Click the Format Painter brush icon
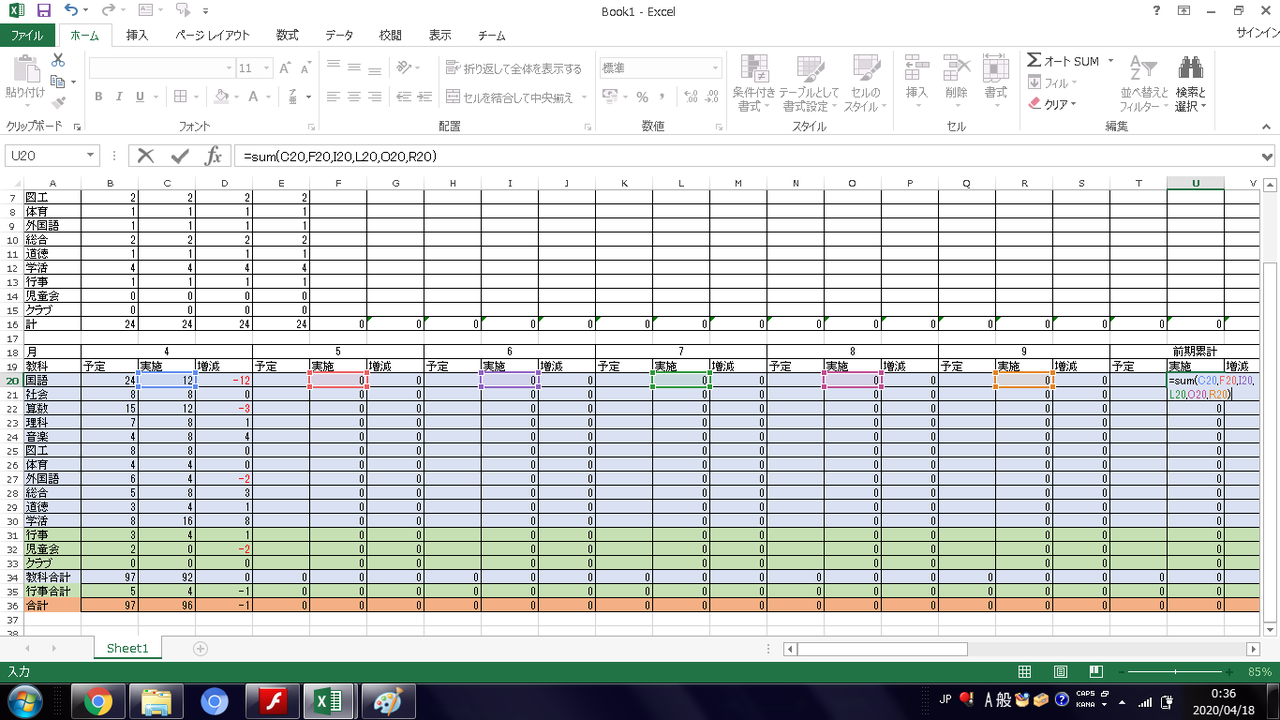 (58, 102)
